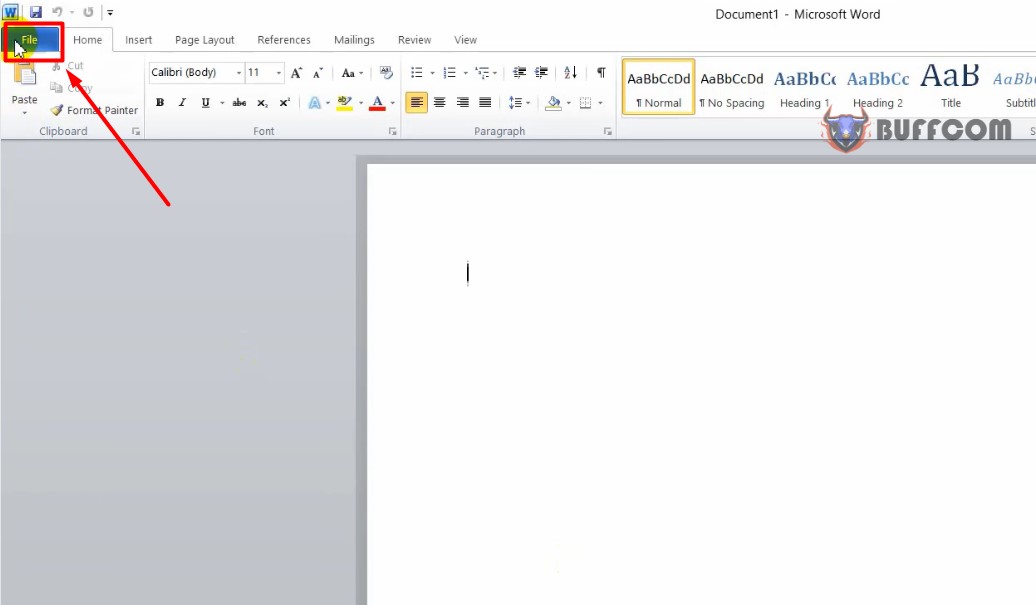This screenshot has height=605, width=1036.
Task: Apply paragraph shading fill color
Action: [554, 102]
